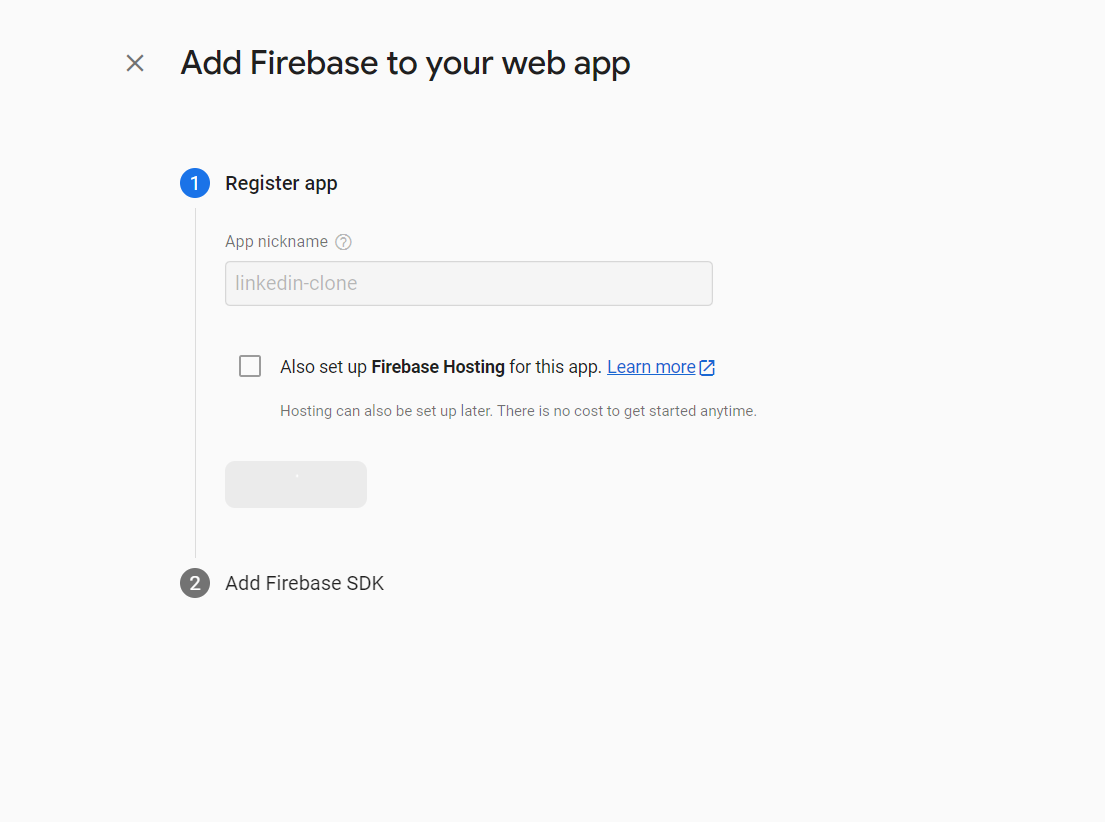Screen dimensions: 1105x822
Task: Expand the Add Firebase SDK step
Action: (x=304, y=583)
